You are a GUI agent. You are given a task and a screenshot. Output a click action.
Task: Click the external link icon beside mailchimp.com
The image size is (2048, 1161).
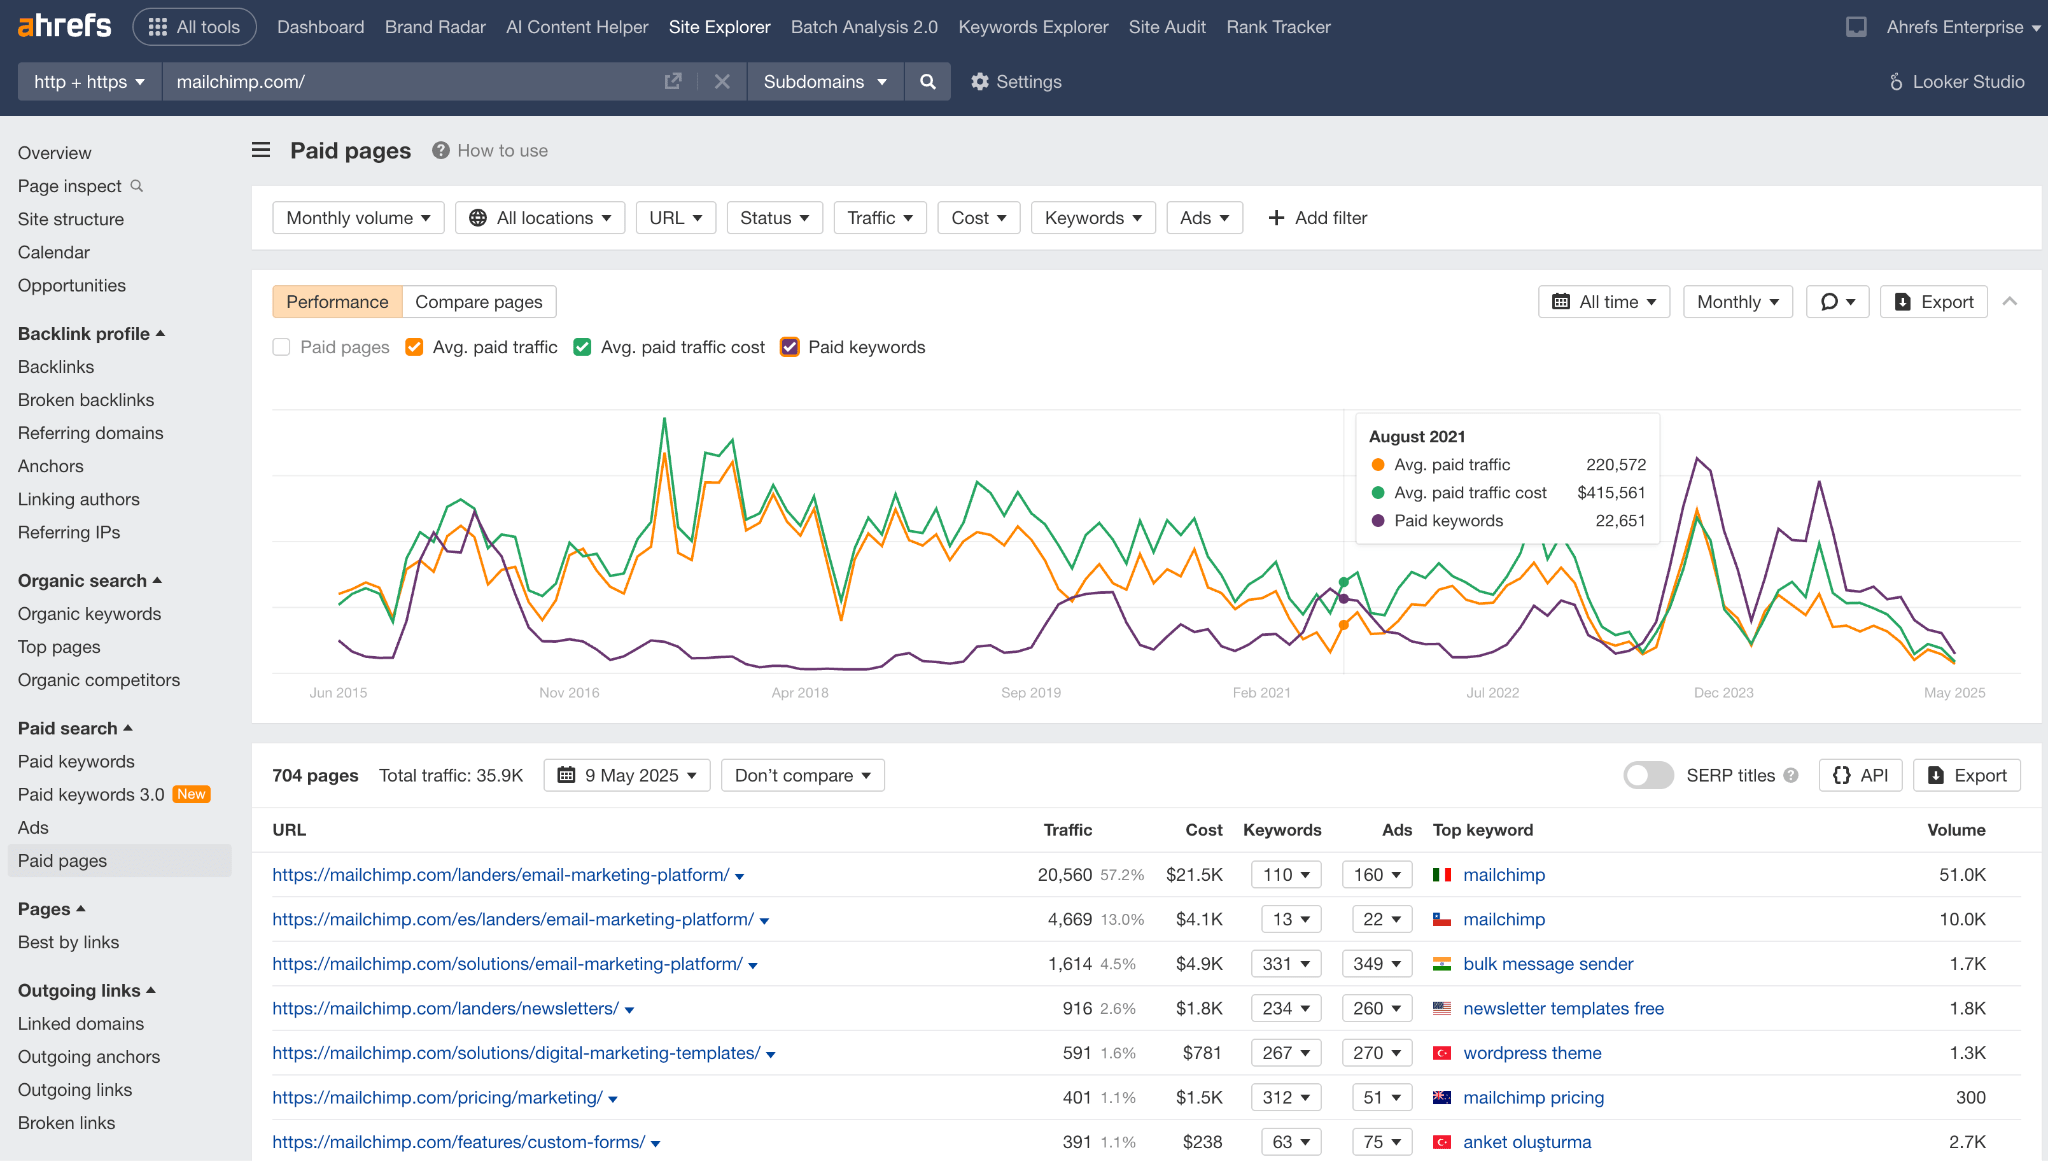(x=673, y=82)
